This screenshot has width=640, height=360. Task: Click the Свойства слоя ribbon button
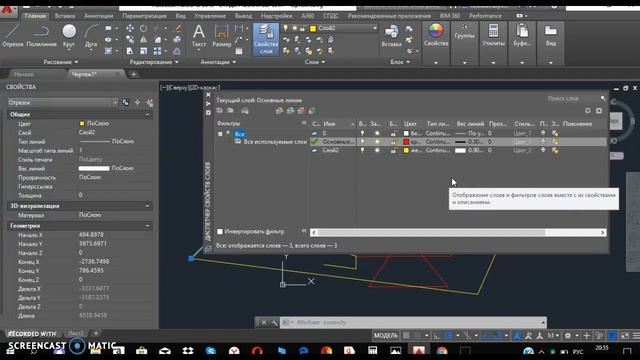pyautogui.click(x=266, y=39)
